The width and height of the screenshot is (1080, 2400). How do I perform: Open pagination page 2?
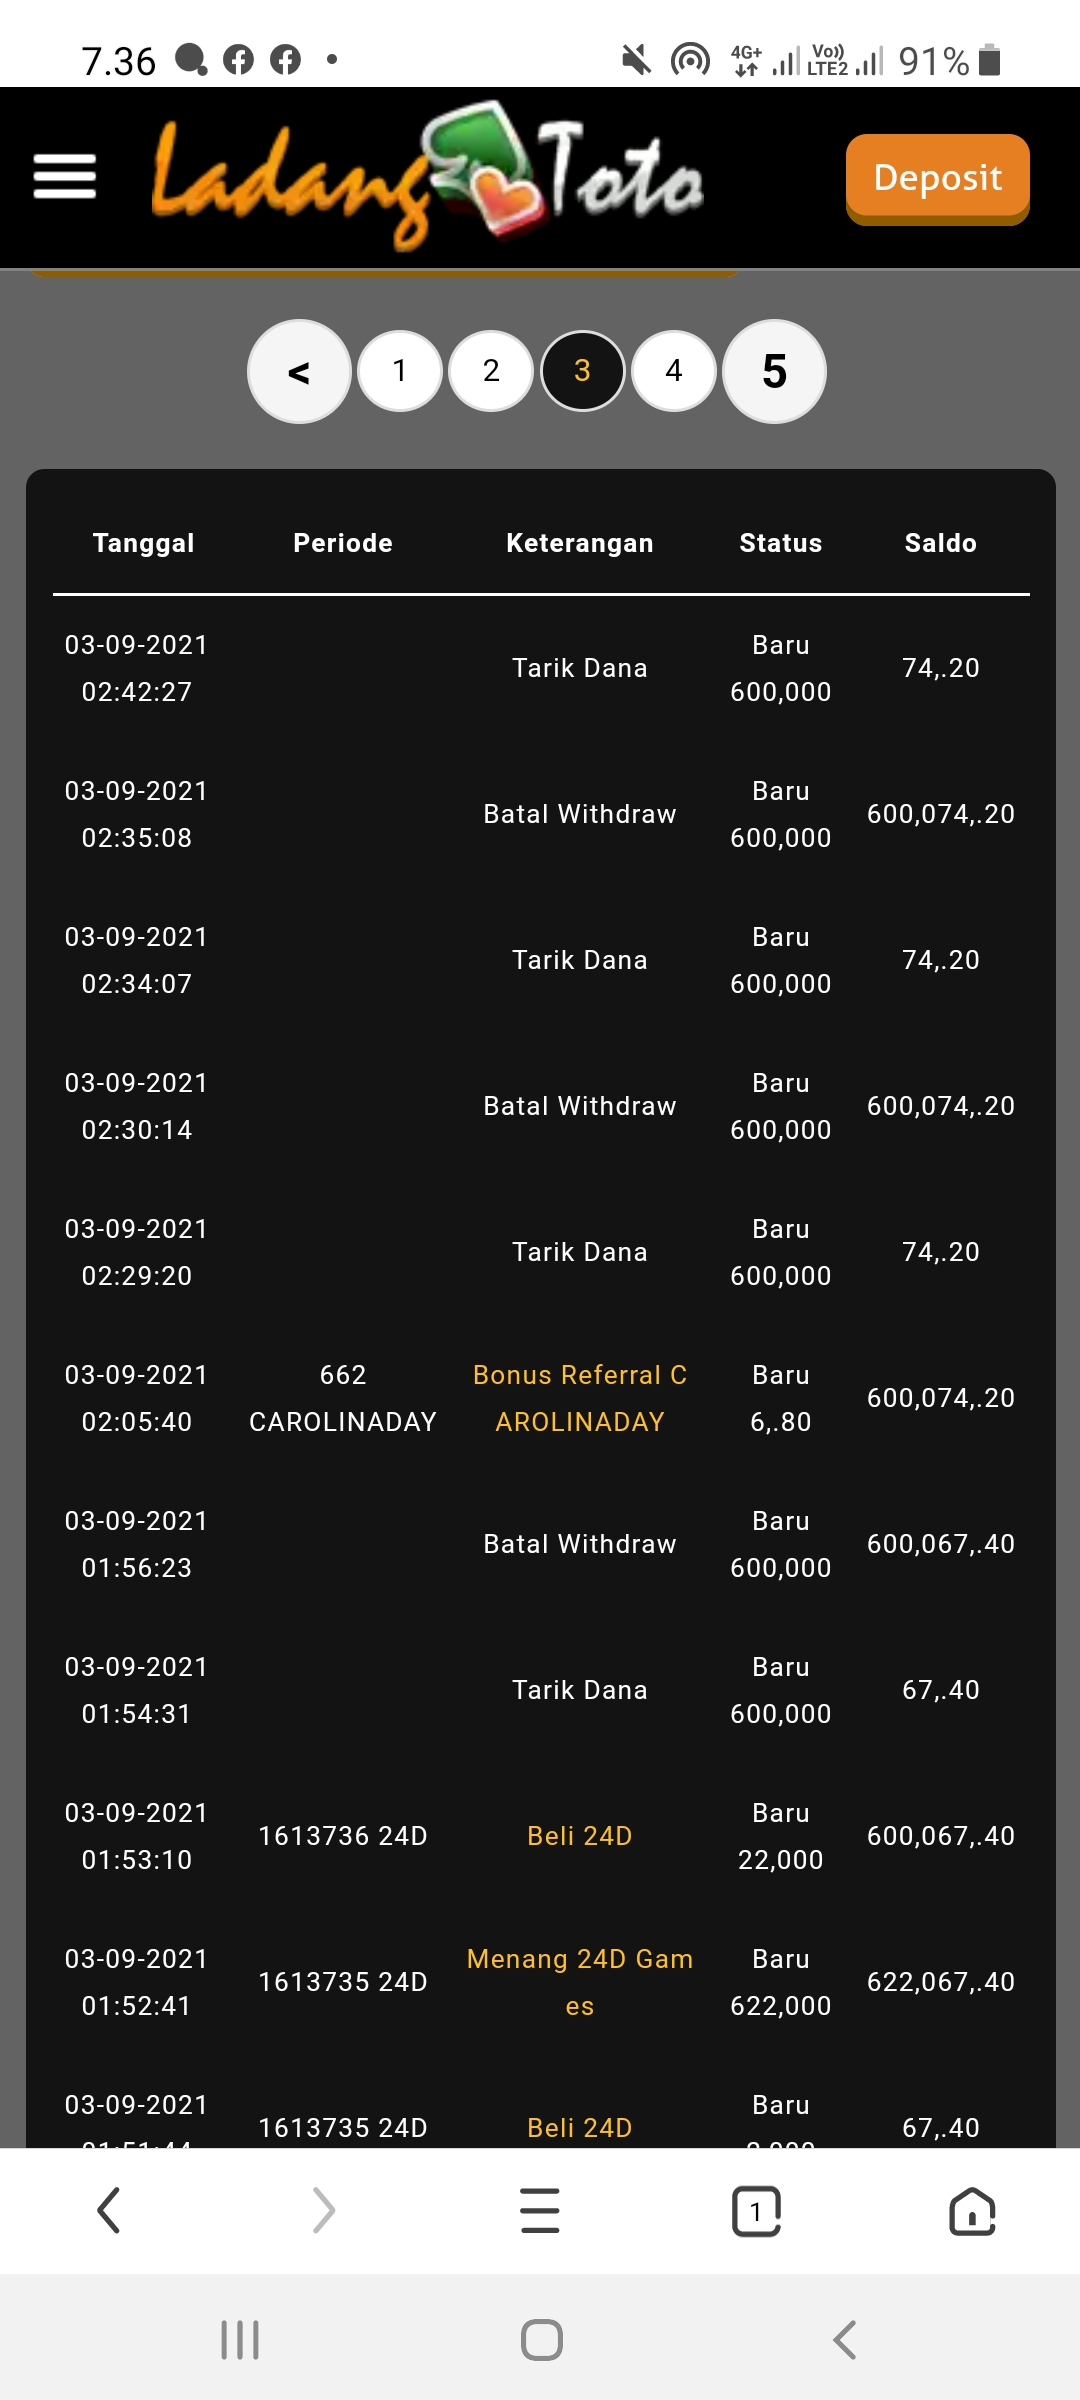(x=491, y=371)
